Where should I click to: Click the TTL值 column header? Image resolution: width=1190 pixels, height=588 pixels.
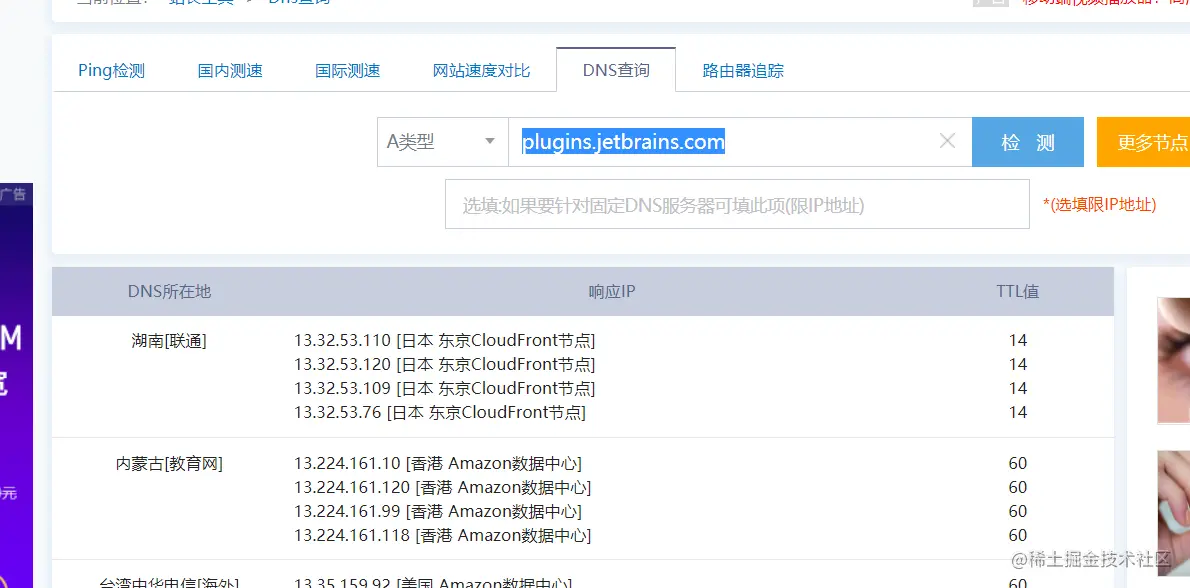1018,291
